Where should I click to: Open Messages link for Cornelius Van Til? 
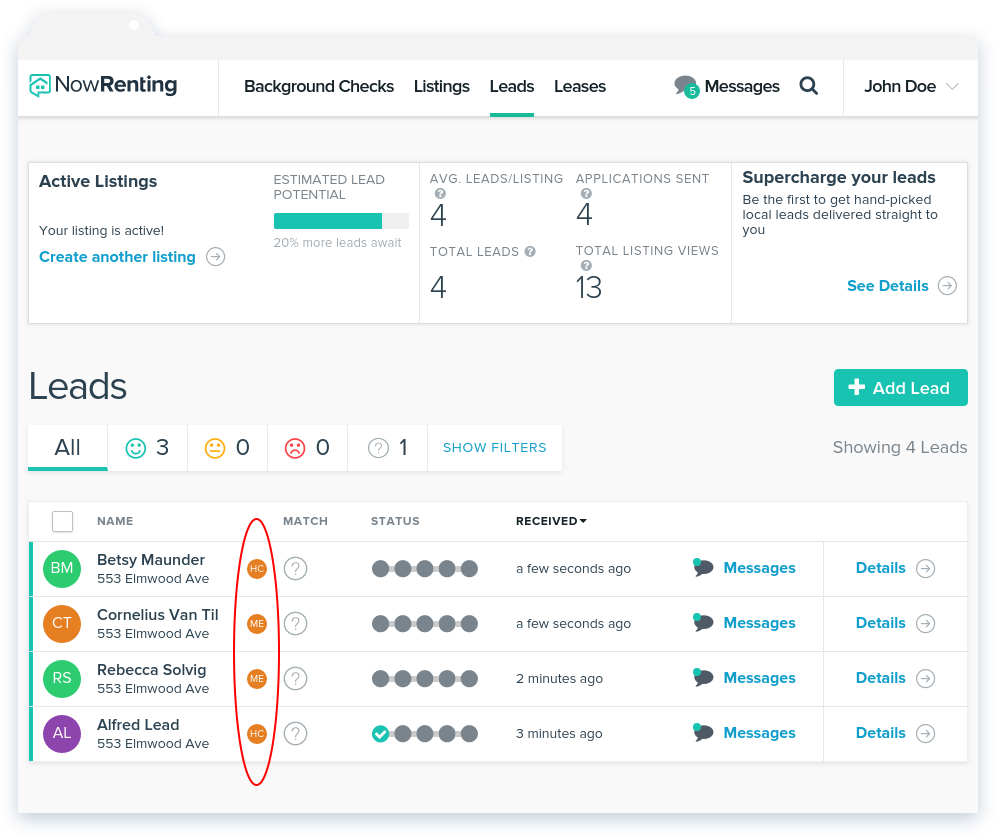pos(760,623)
